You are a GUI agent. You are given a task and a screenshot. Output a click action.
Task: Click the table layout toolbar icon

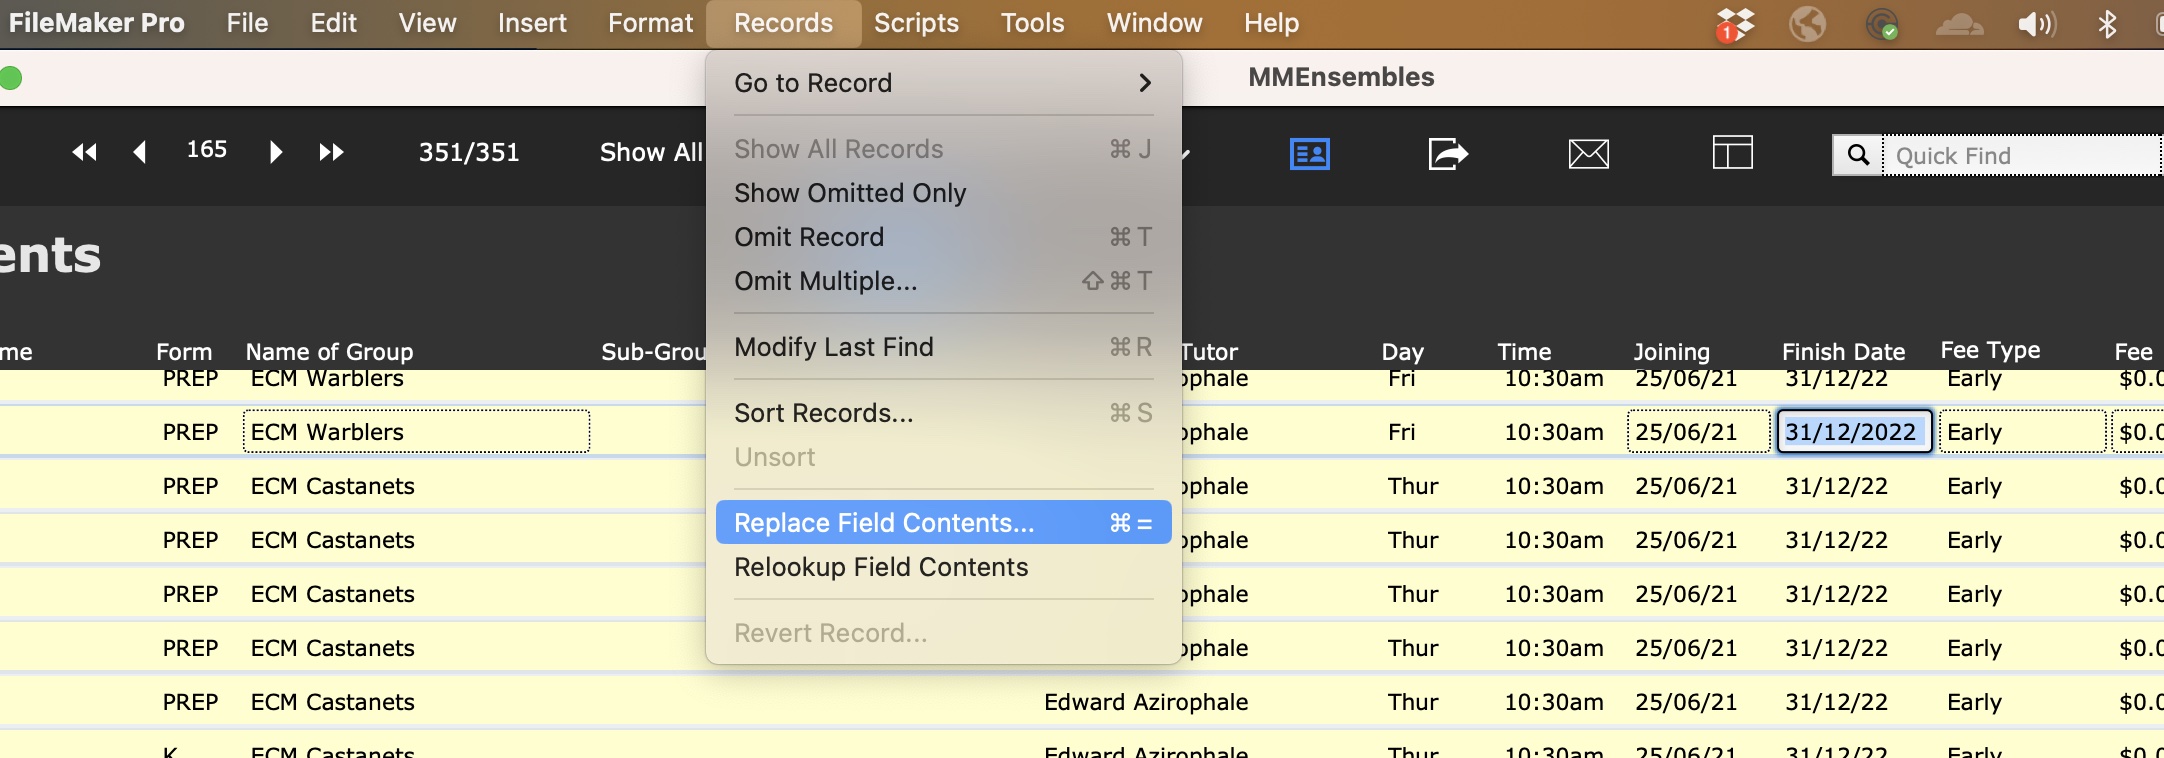1733,153
